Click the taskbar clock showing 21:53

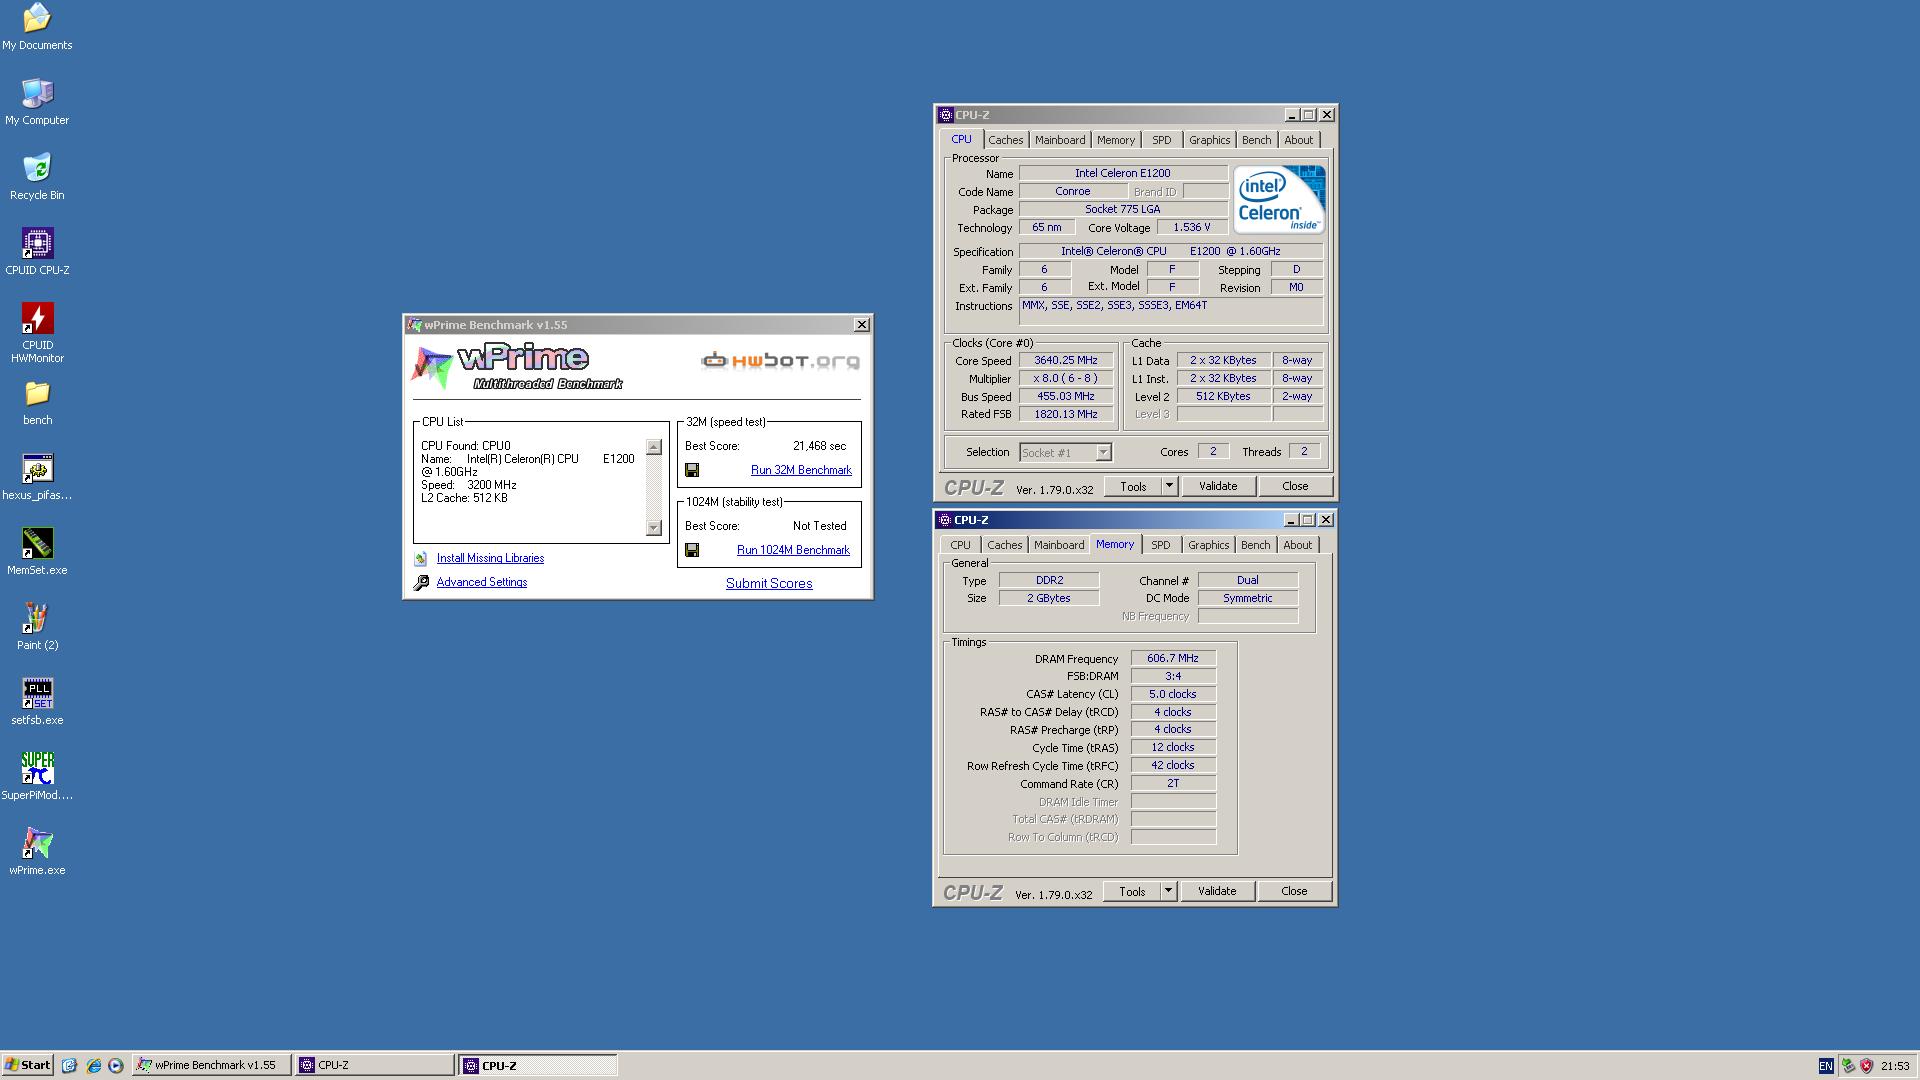click(x=1895, y=1066)
